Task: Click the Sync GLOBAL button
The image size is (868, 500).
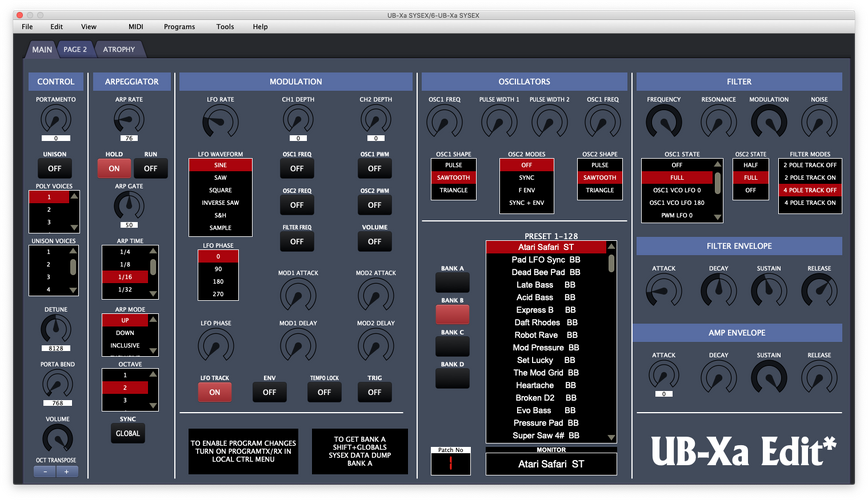Action: (128, 434)
